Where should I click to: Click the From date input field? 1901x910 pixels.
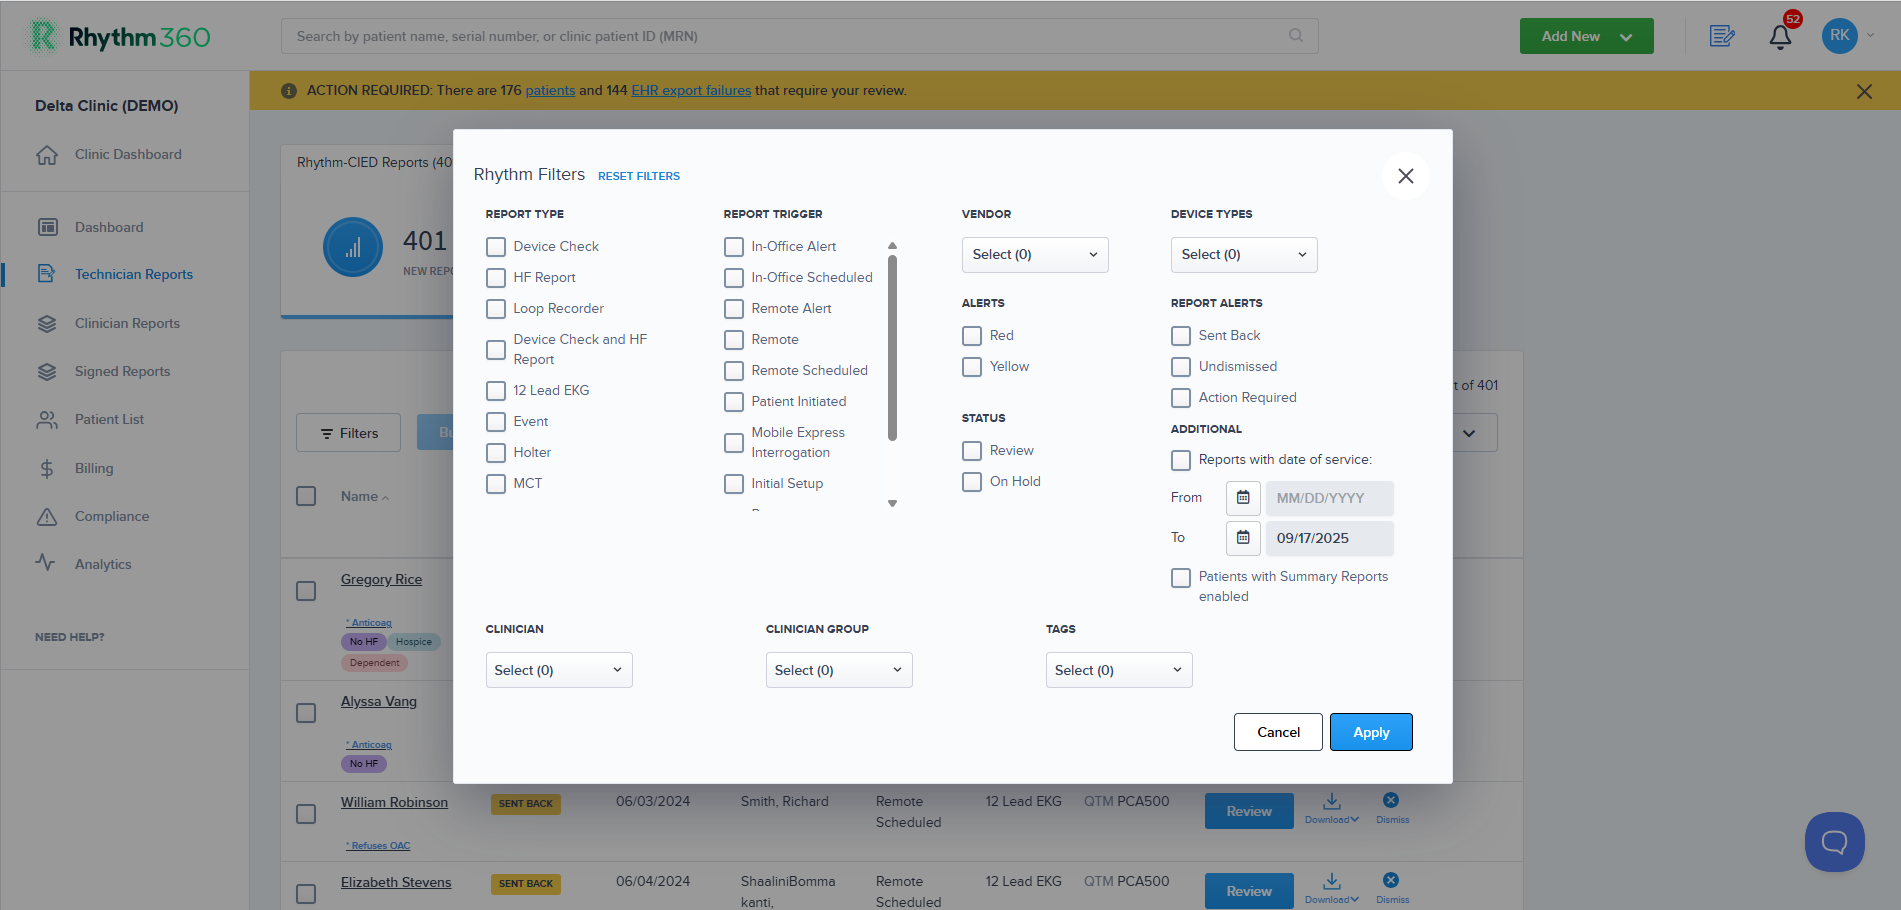1330,498
